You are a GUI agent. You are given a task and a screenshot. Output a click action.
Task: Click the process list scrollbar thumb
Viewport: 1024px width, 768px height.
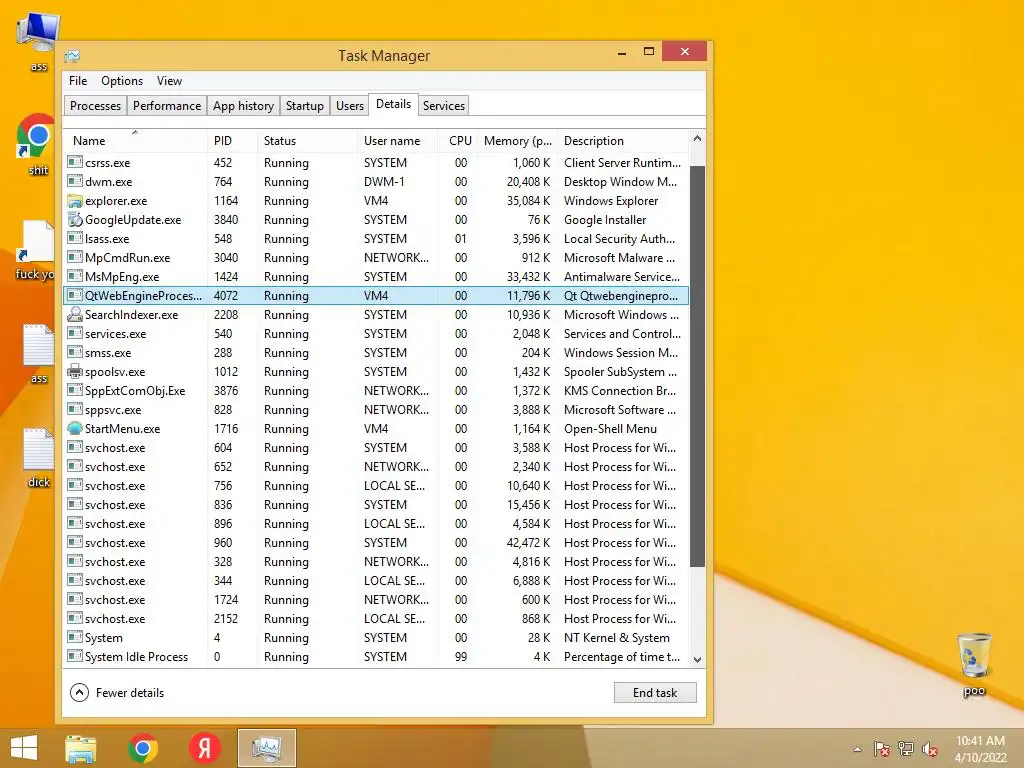(697, 366)
